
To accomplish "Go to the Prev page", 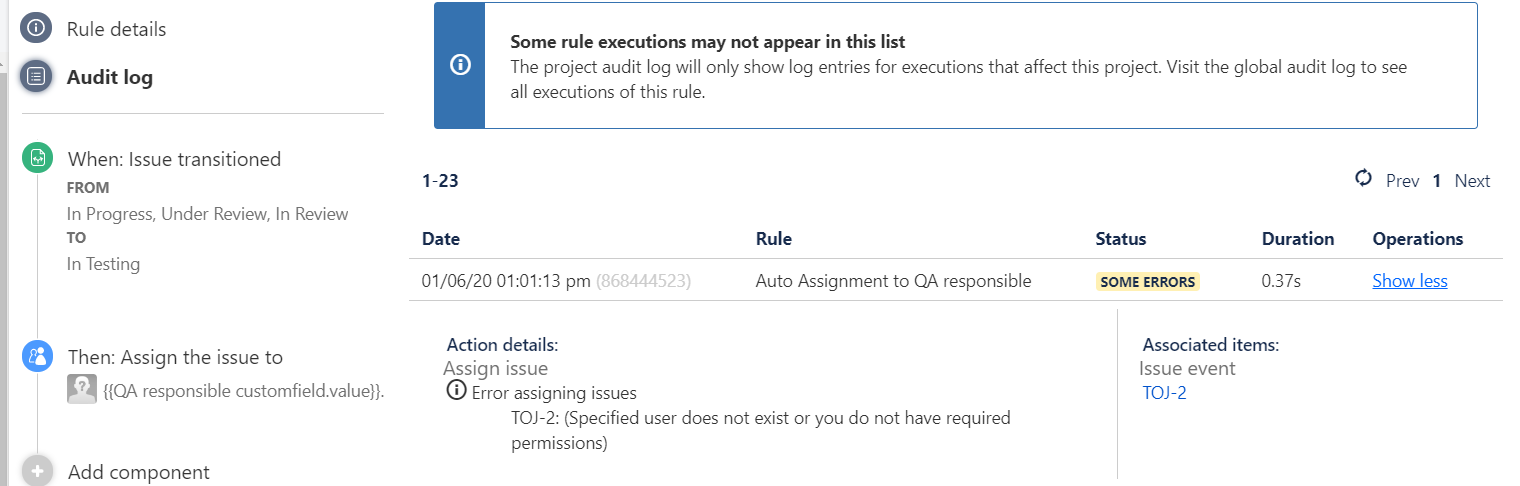I will tap(1402, 181).
